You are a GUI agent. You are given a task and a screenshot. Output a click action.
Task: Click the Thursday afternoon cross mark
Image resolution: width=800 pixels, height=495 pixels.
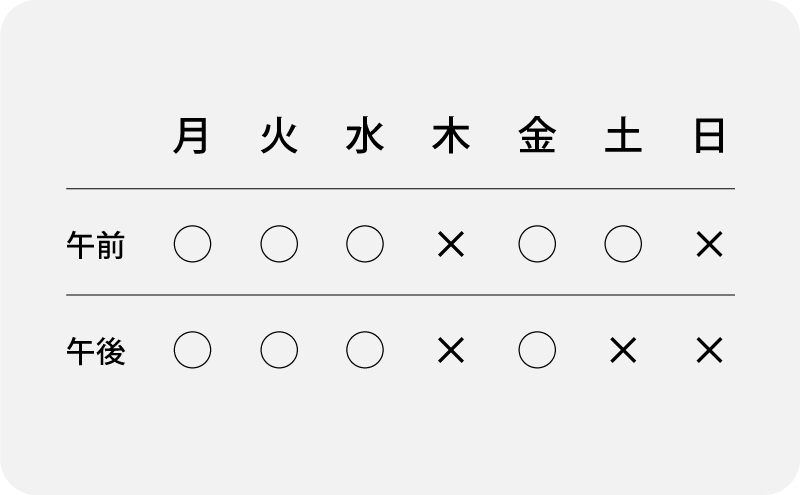pyautogui.click(x=451, y=350)
